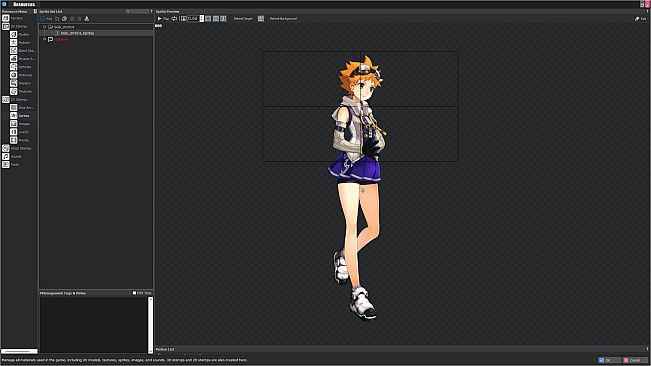Select Slice Animations in the resource menu
This screenshot has width=651, height=366.
coord(22,107)
